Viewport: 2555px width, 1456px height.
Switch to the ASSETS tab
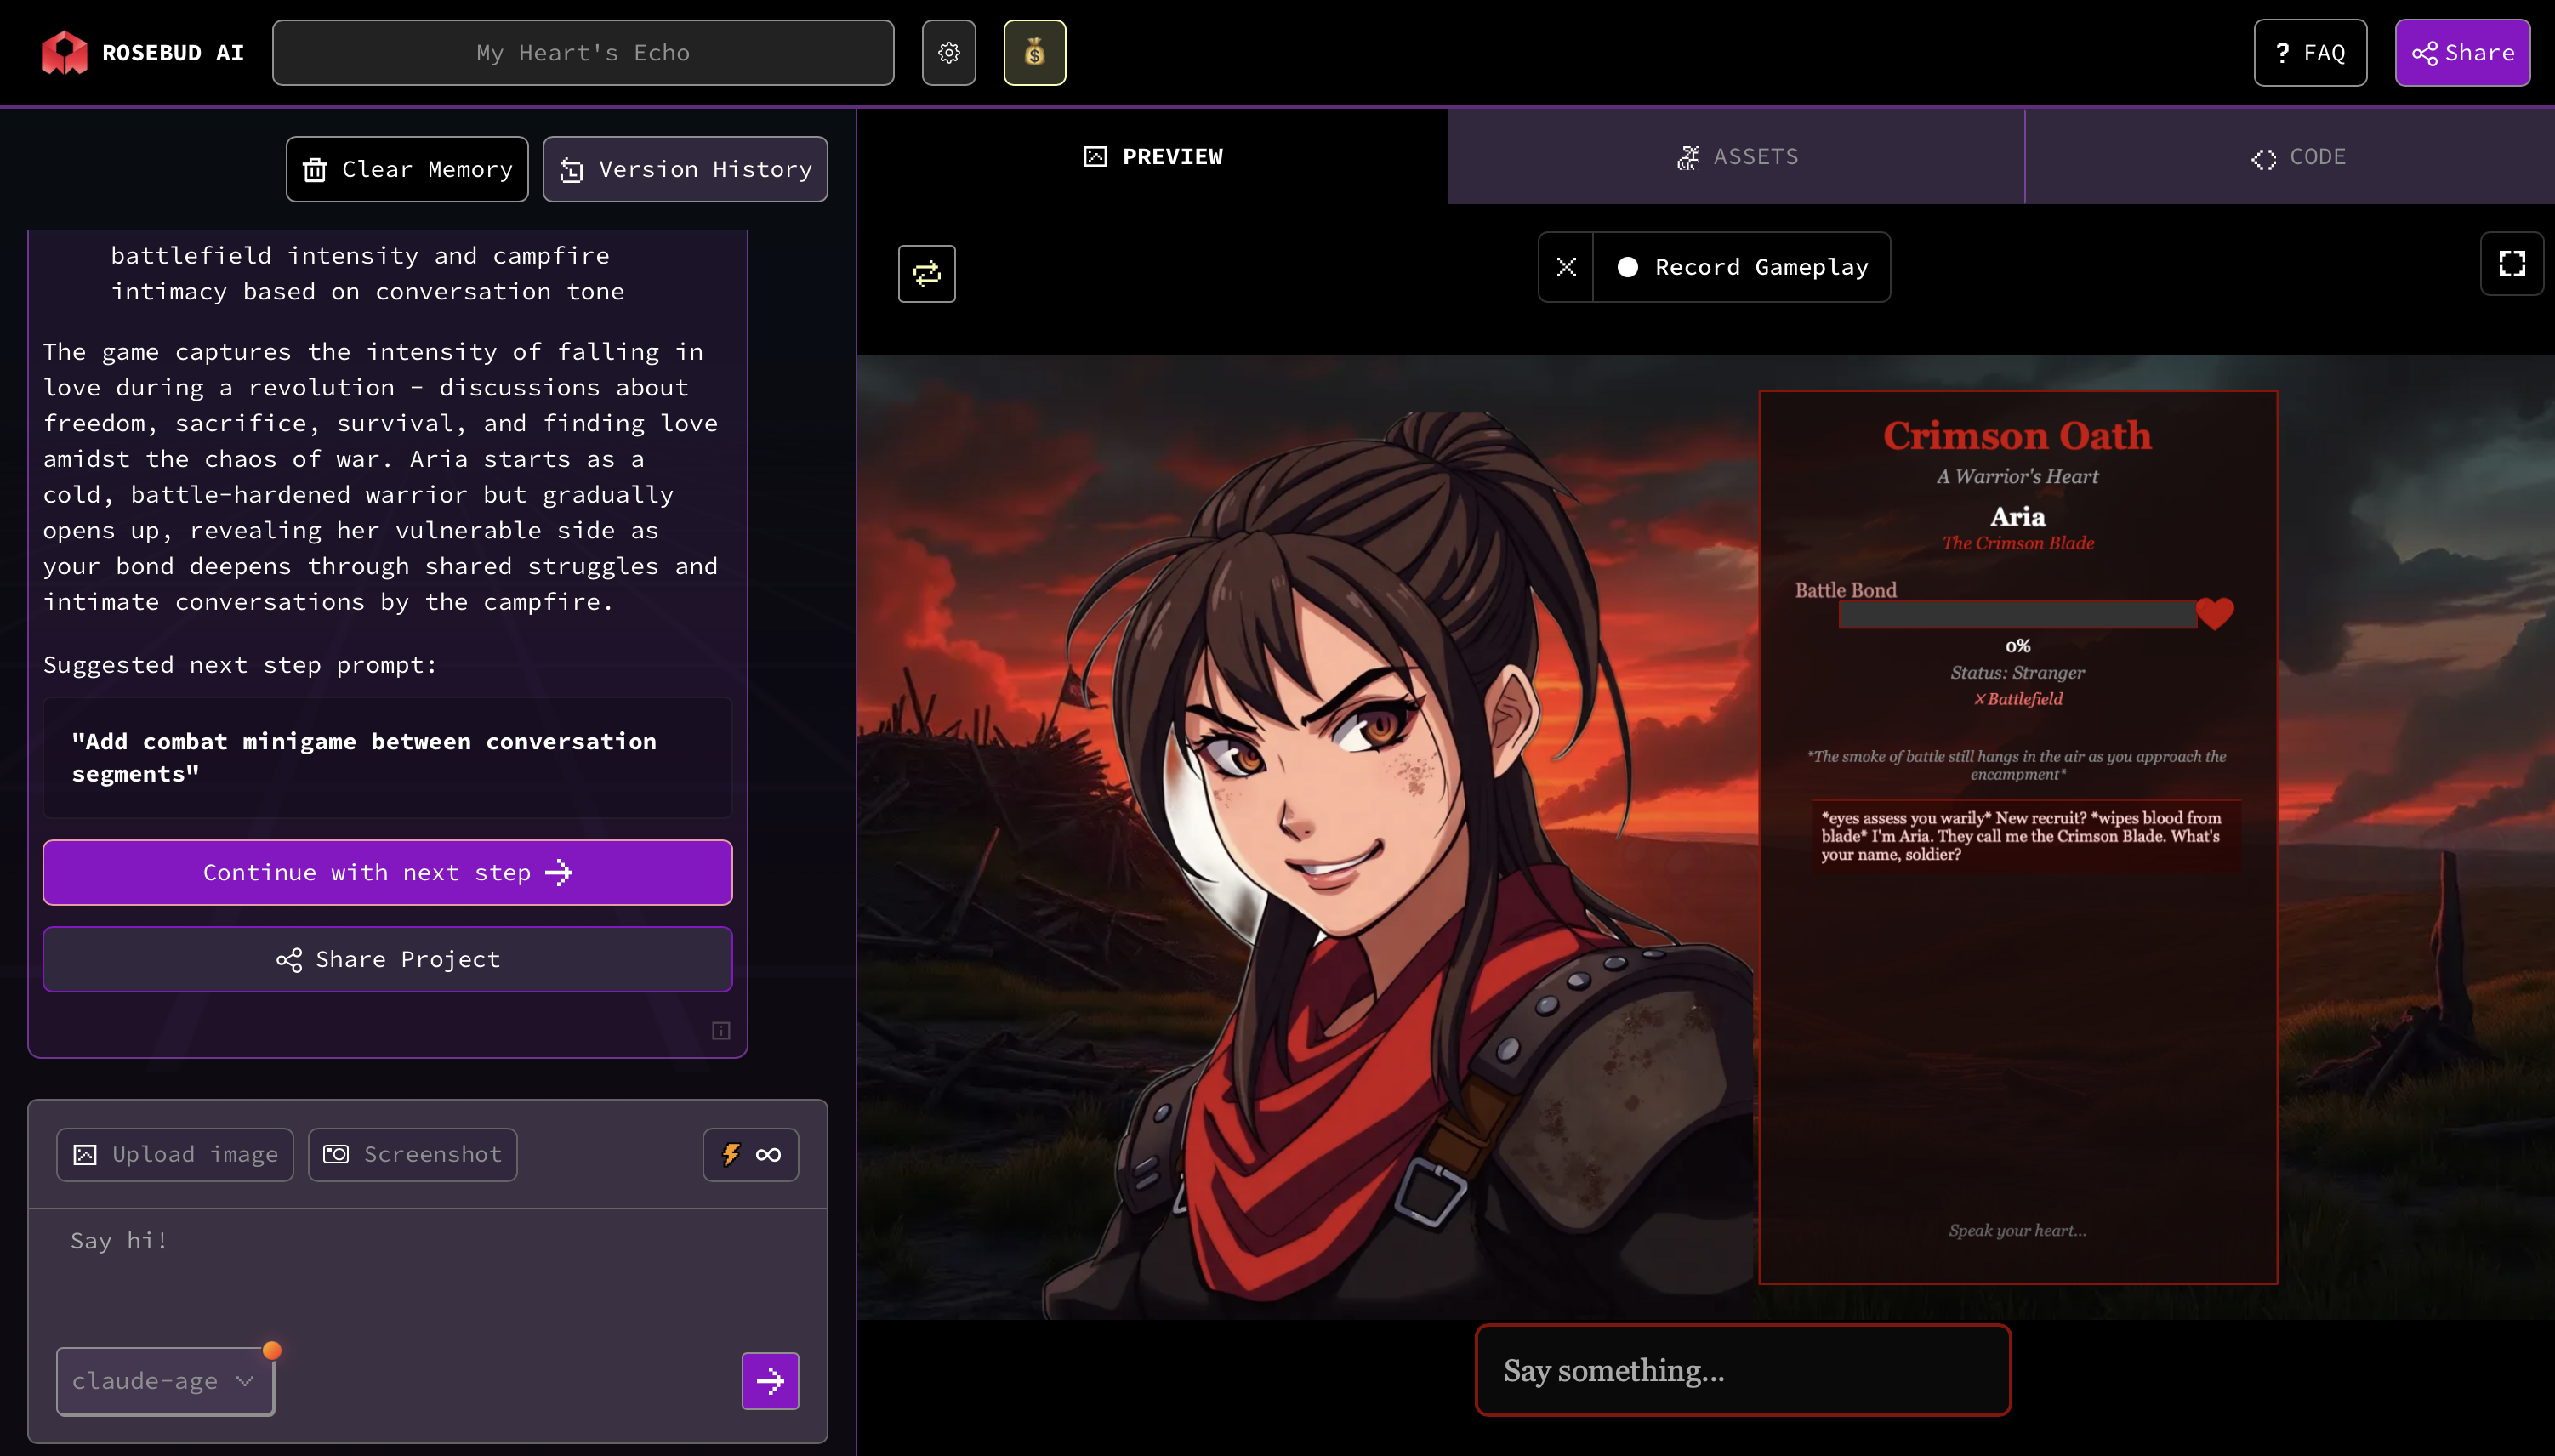pyautogui.click(x=1736, y=157)
